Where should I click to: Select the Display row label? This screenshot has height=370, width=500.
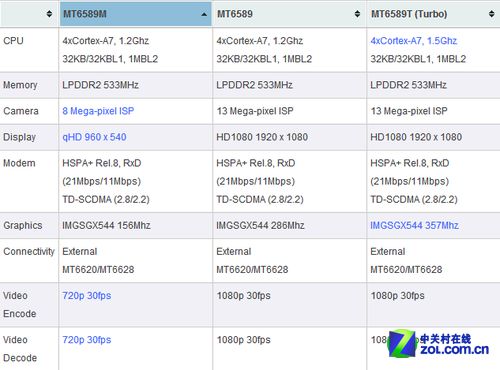pyautogui.click(x=19, y=137)
